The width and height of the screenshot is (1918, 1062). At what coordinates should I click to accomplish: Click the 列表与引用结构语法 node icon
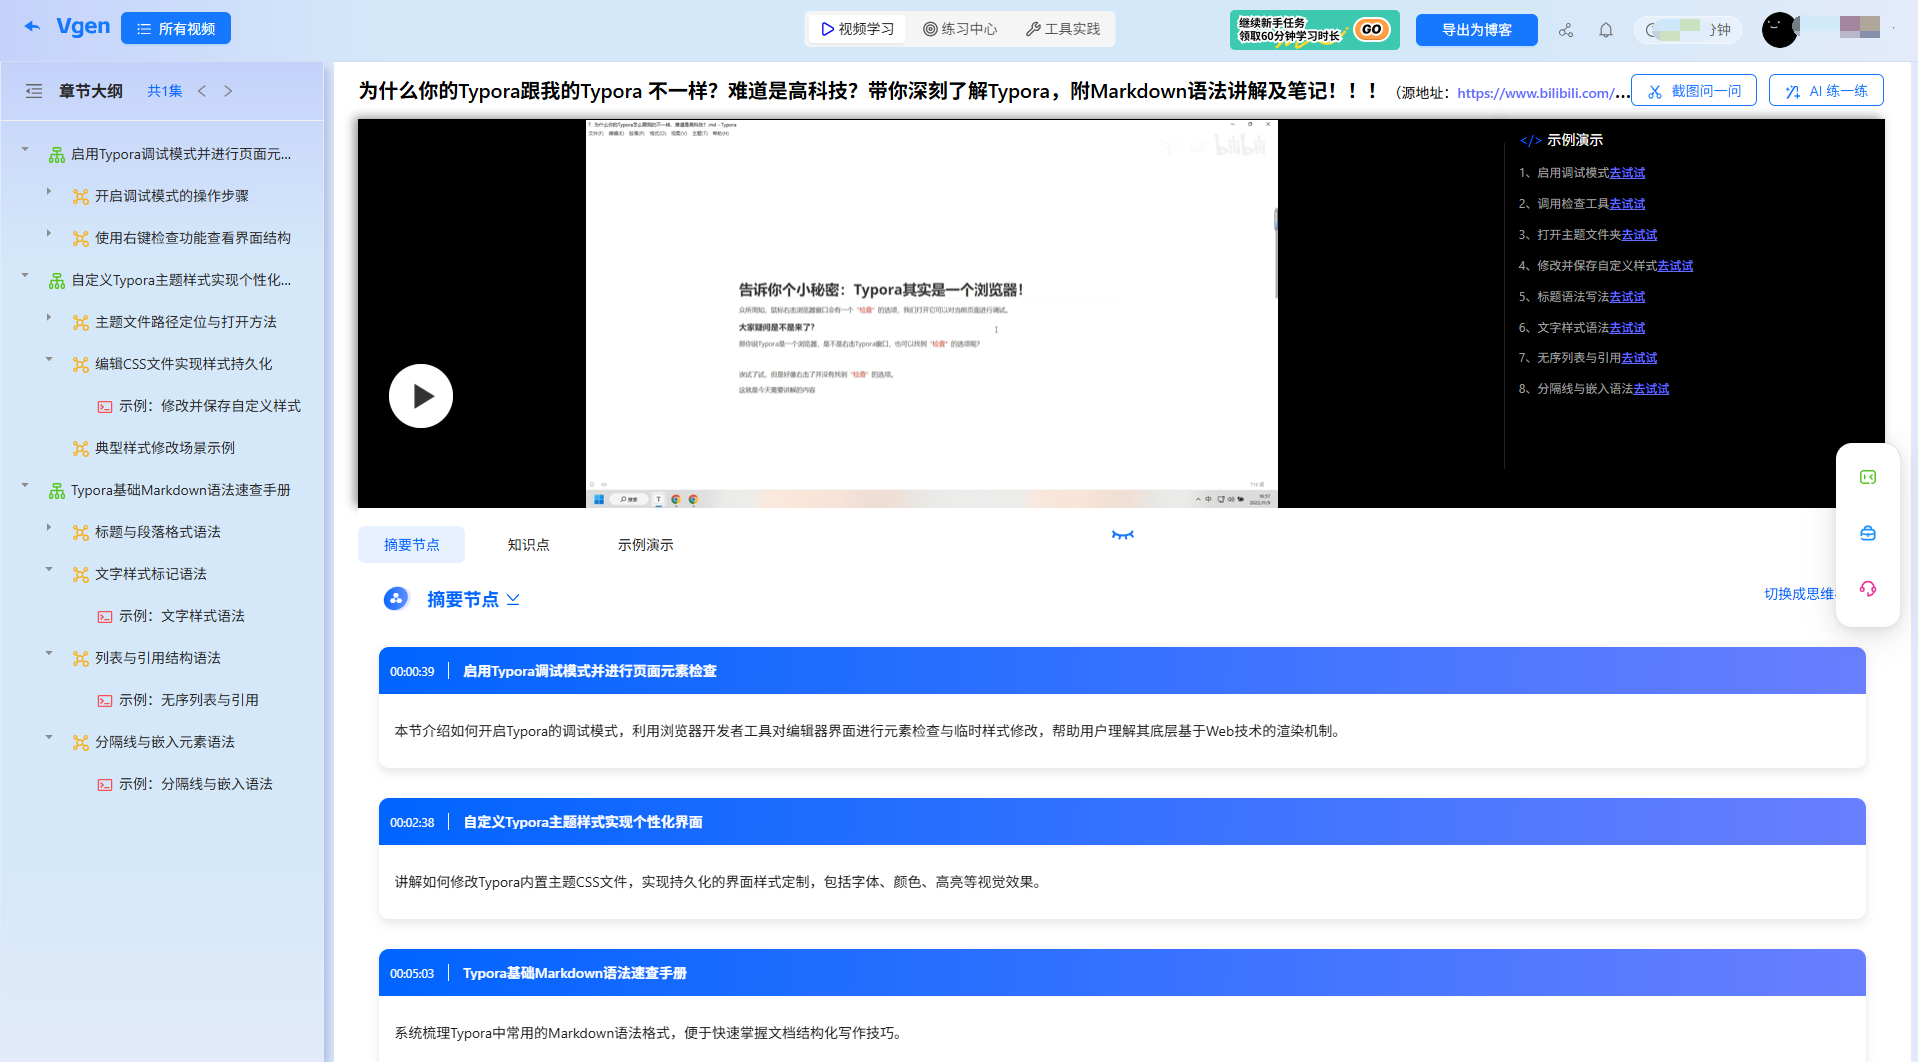coord(81,658)
